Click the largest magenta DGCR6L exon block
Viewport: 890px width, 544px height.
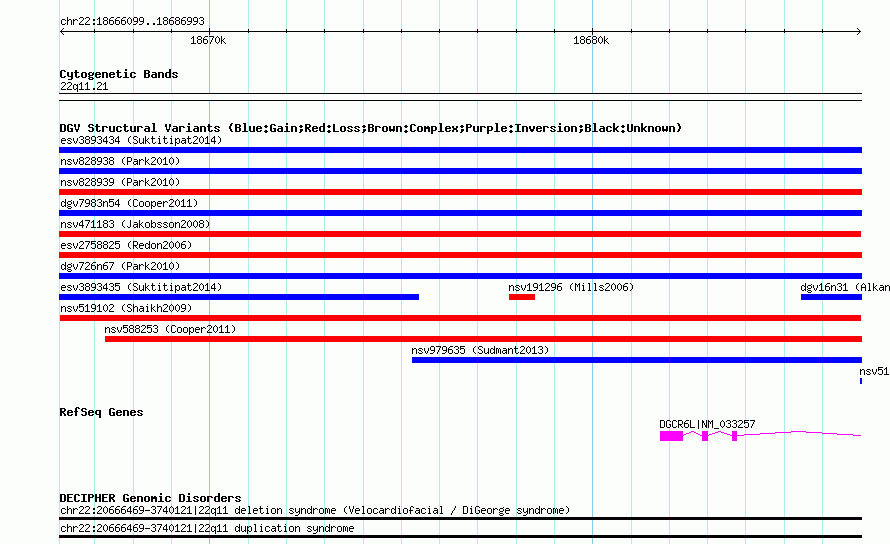coord(671,436)
